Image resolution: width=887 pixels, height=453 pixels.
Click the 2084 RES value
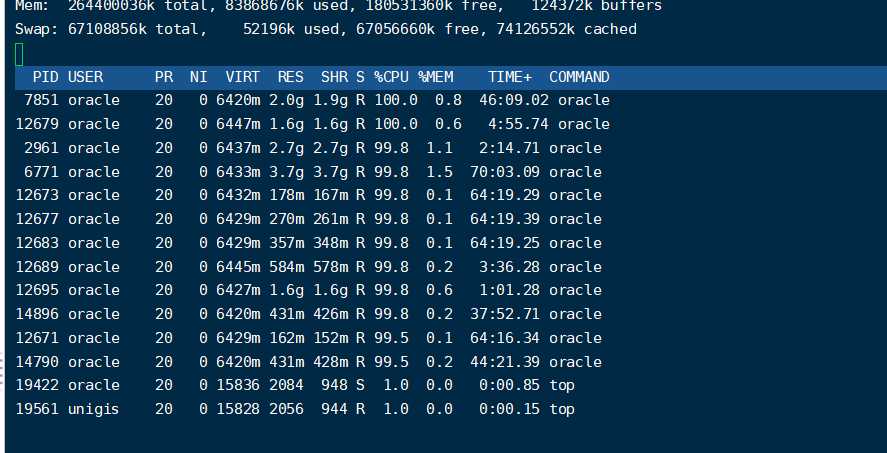286,385
